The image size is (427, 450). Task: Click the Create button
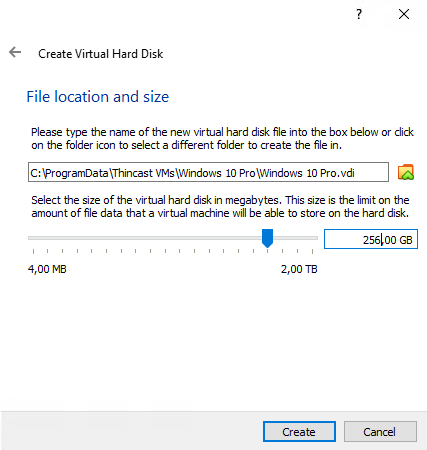pos(299,432)
